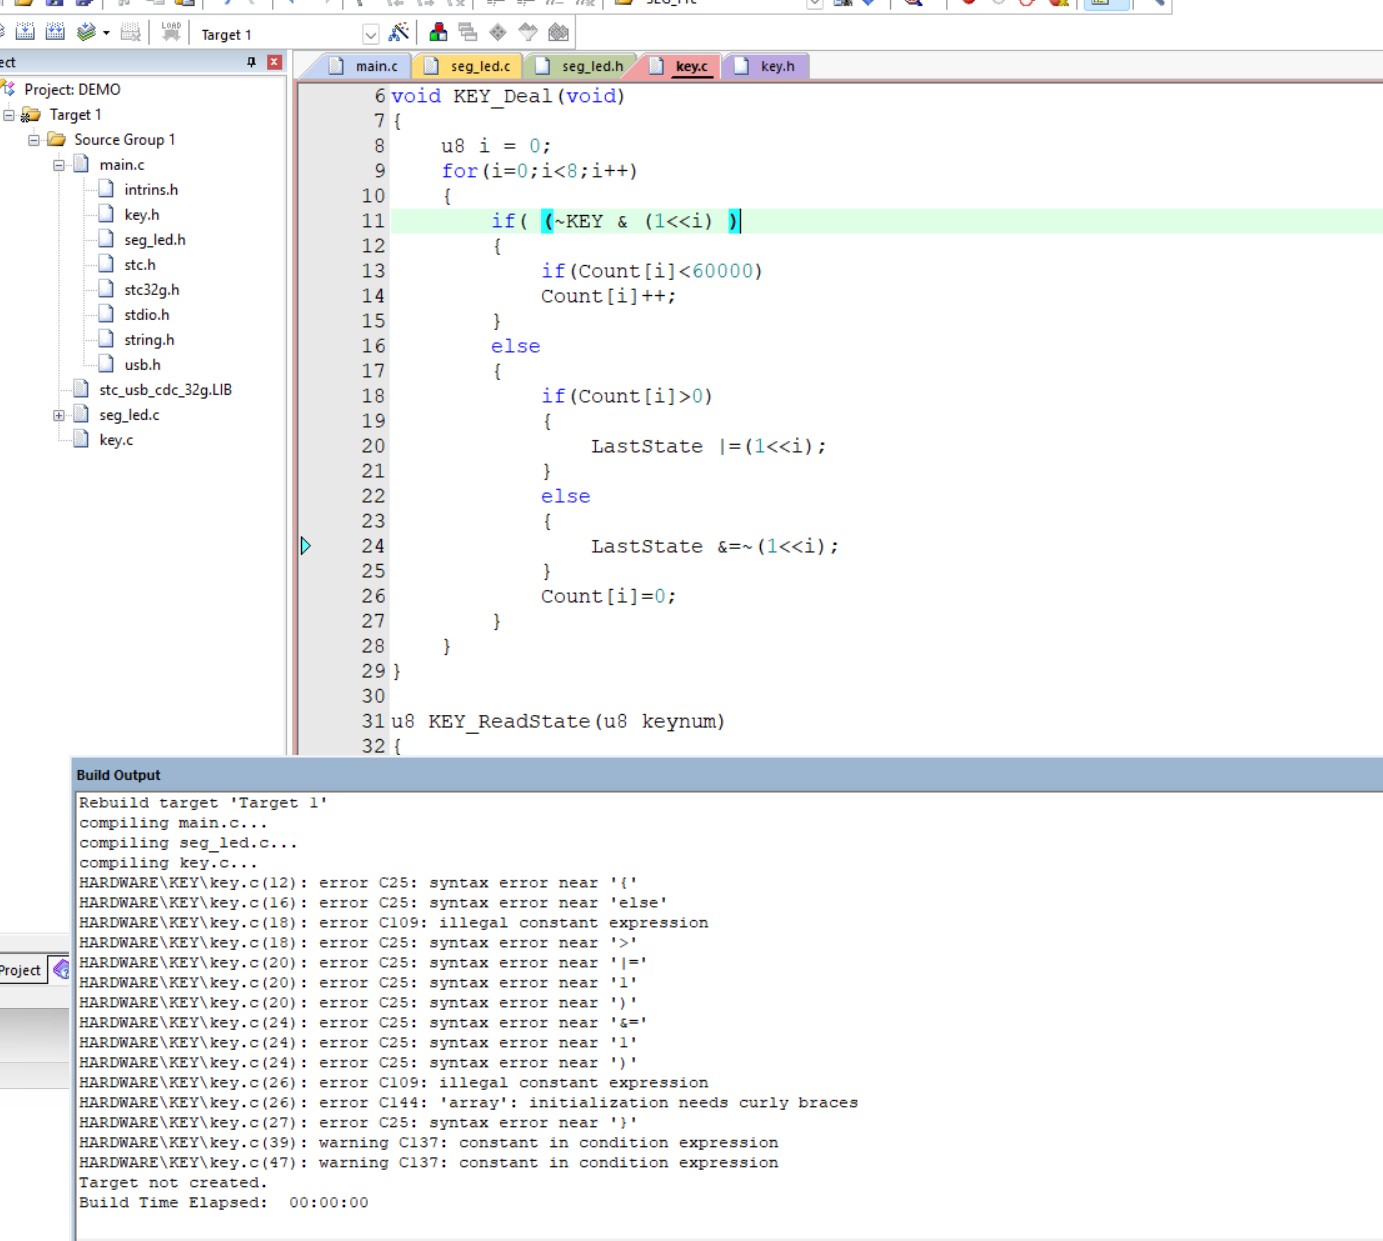Expand the seg_led.c tree node
This screenshot has height=1241, width=1383.
tap(59, 415)
